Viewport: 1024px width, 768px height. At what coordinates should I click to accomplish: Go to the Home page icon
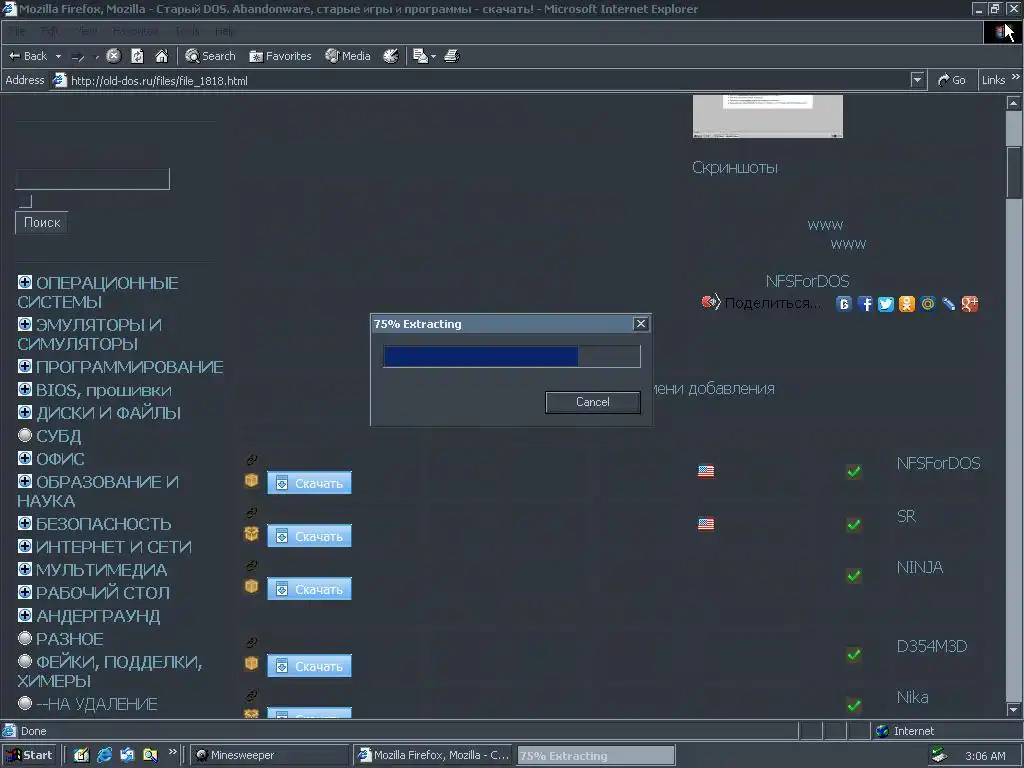click(x=161, y=56)
